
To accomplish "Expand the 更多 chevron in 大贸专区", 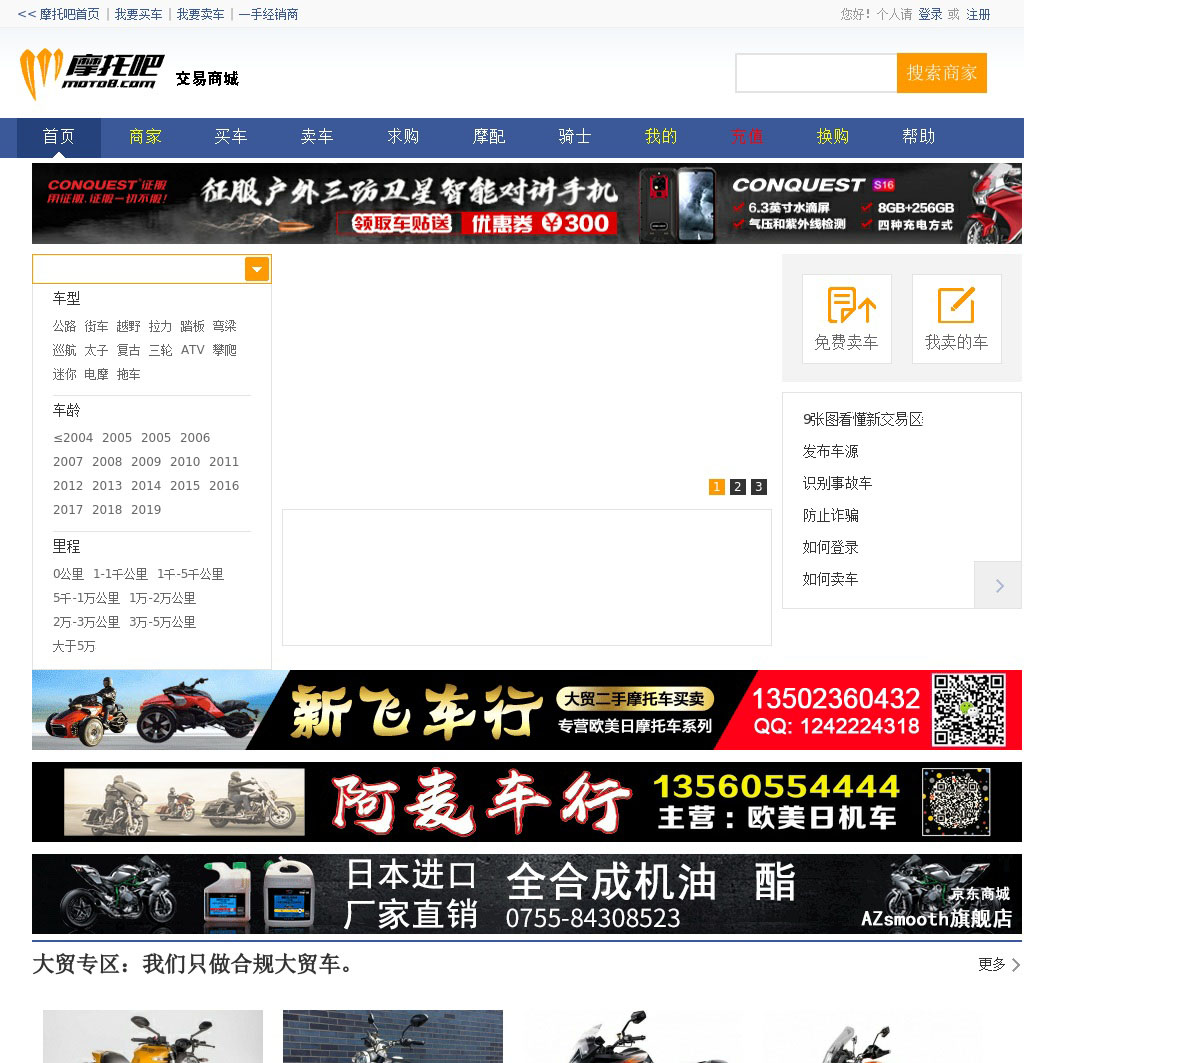I will coord(1016,965).
